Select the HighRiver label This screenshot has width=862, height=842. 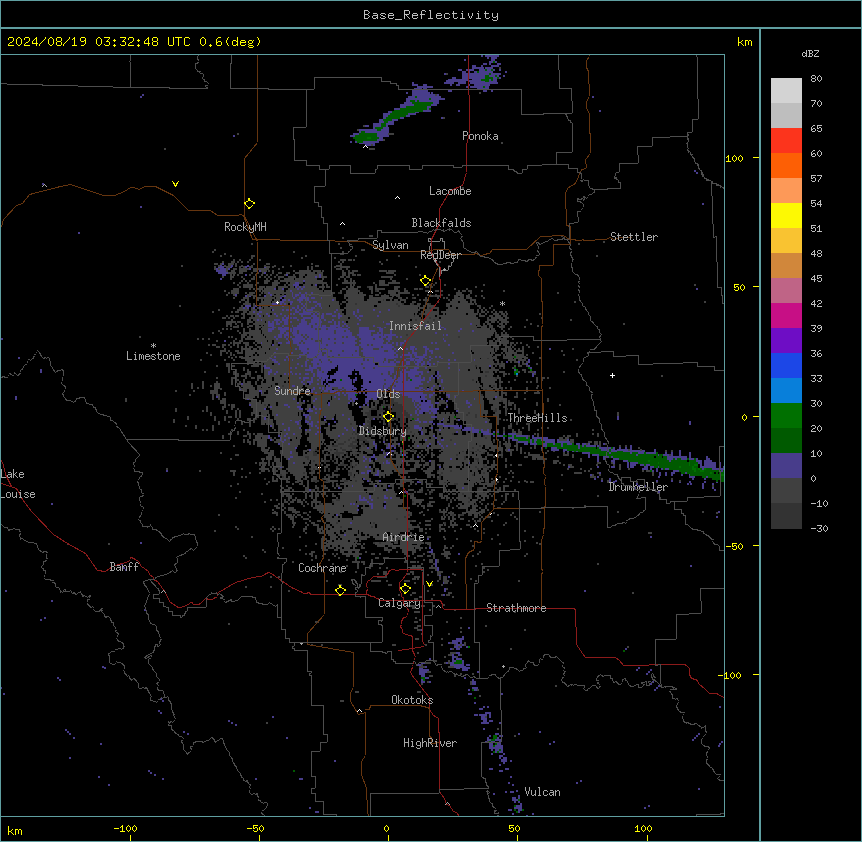click(x=430, y=743)
